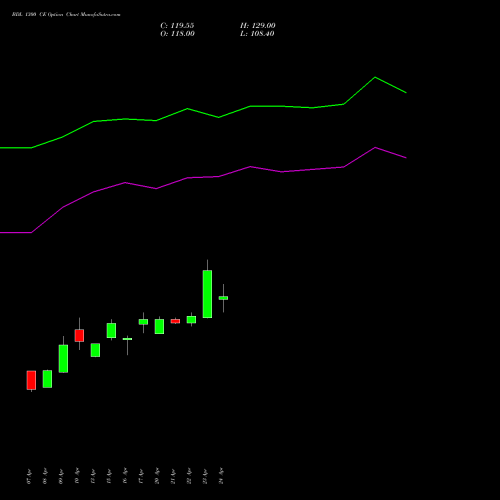Click the low value L: 108.40

[x=257, y=34]
